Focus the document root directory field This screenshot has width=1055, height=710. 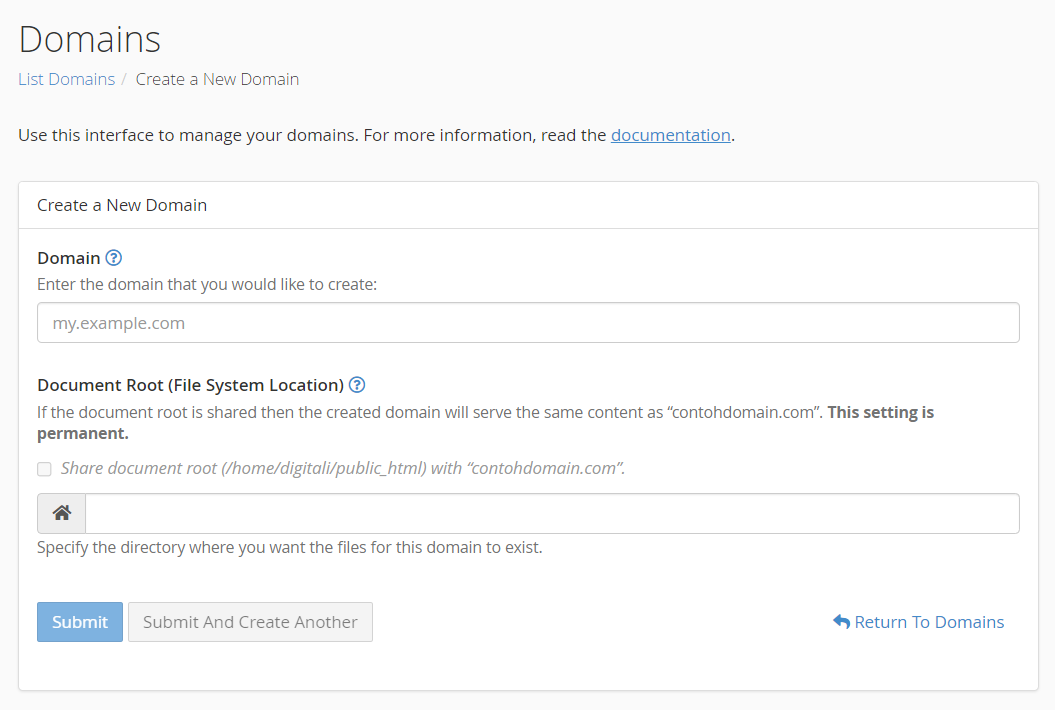coord(552,513)
